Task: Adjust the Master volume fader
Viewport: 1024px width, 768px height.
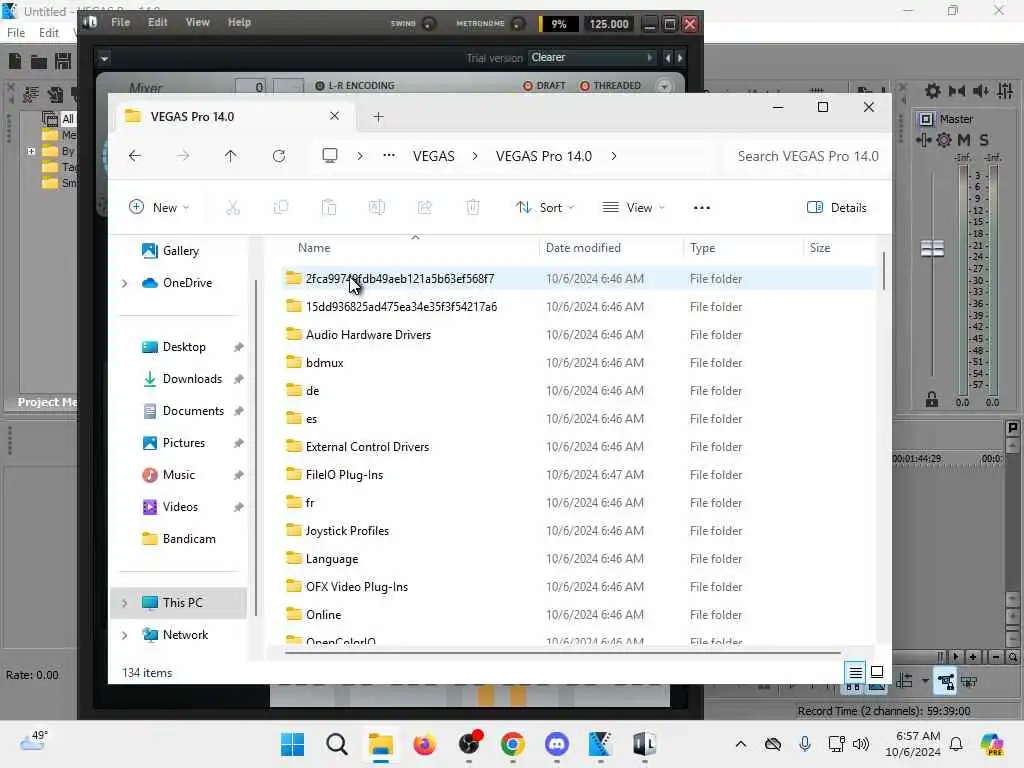Action: (932, 248)
